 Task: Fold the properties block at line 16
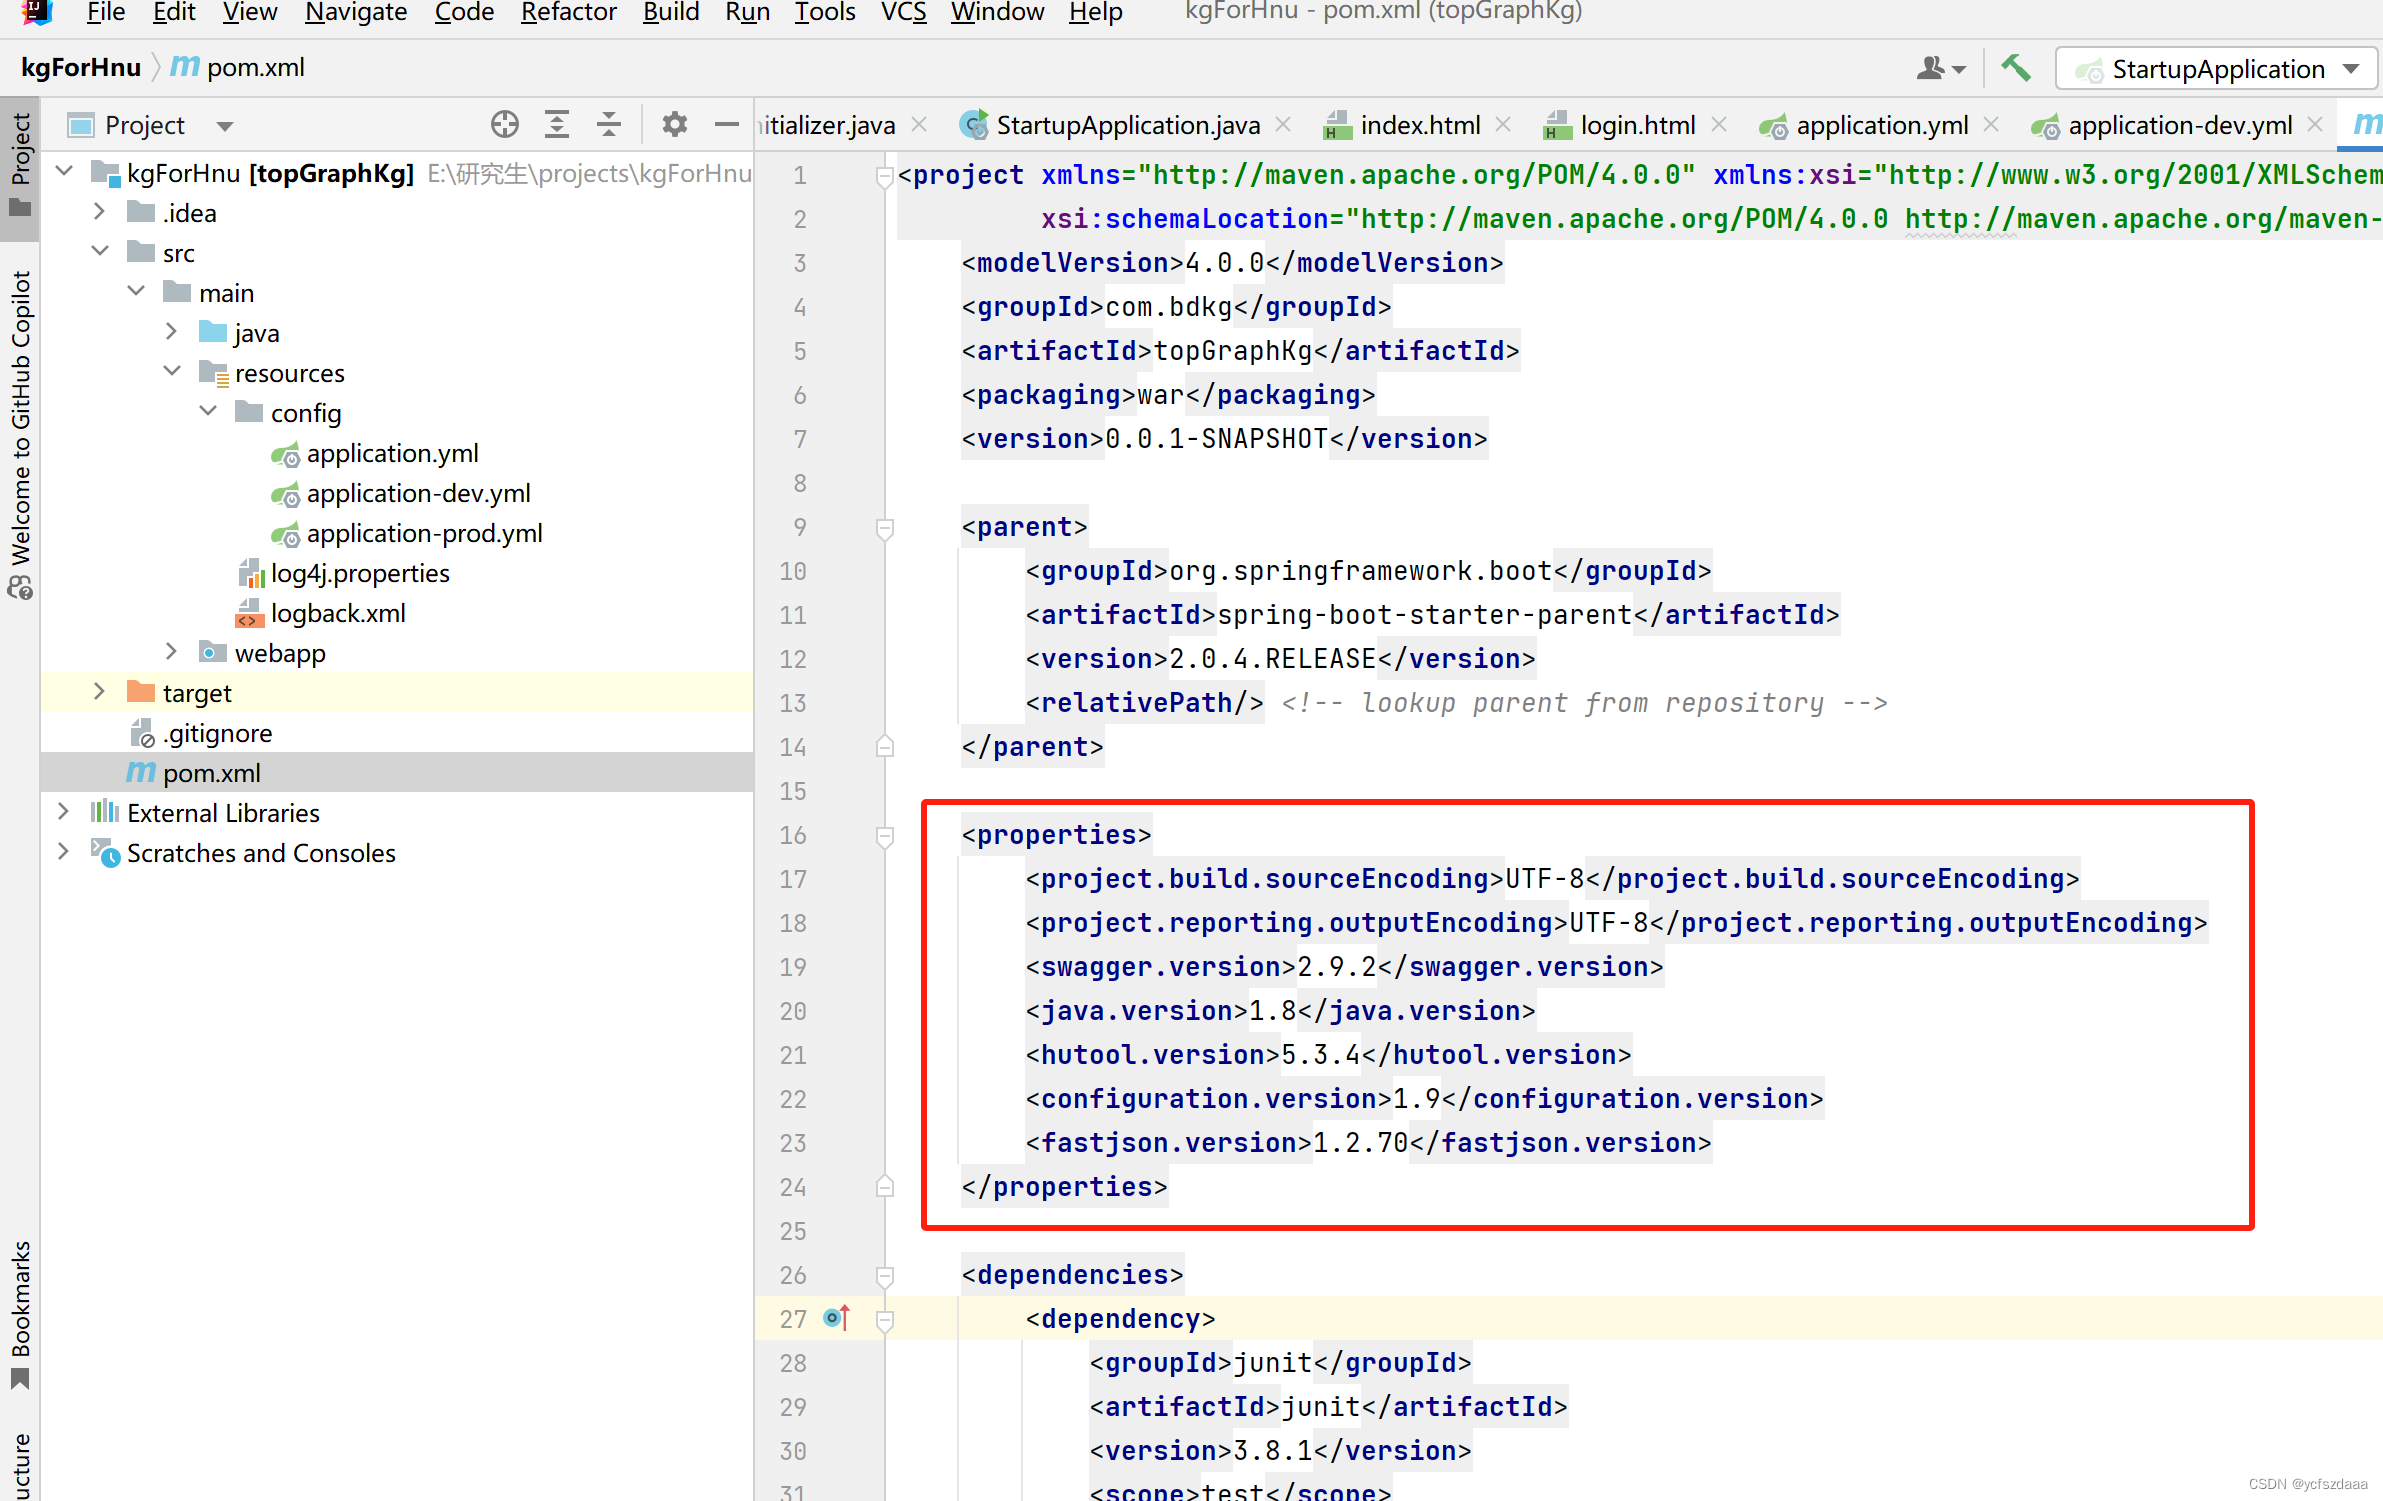click(884, 836)
